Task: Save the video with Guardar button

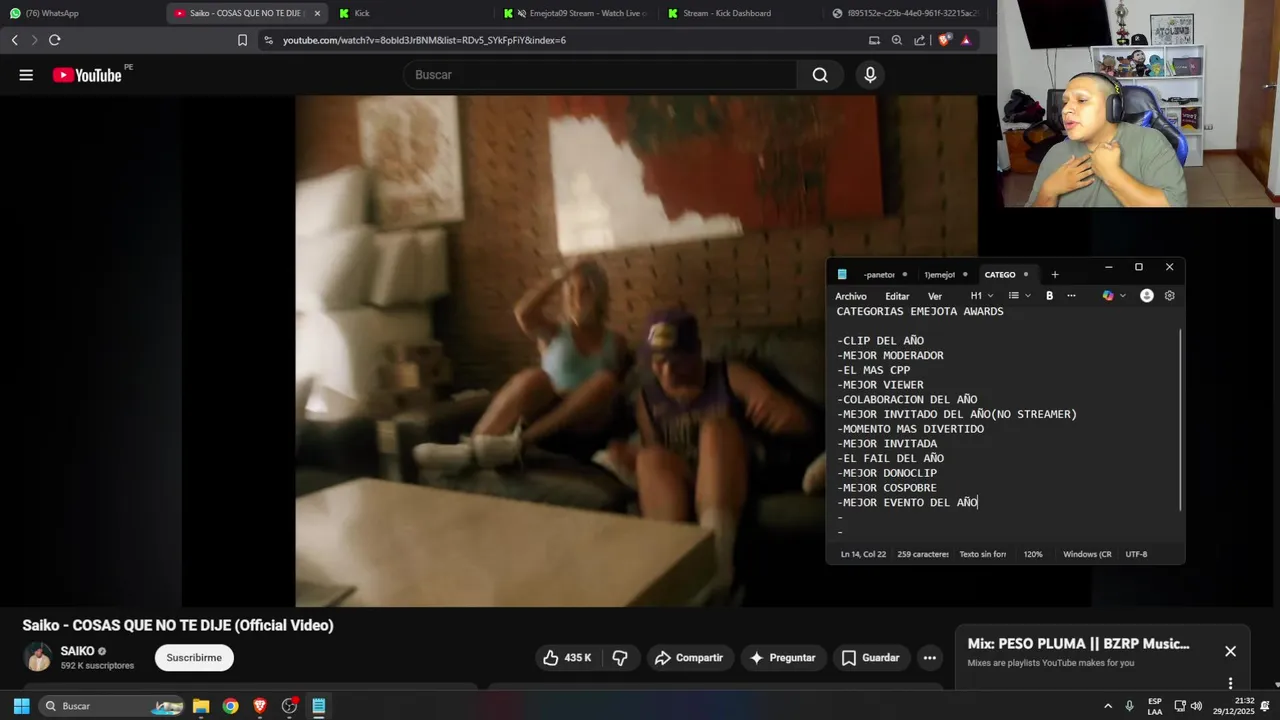Action: tap(870, 657)
